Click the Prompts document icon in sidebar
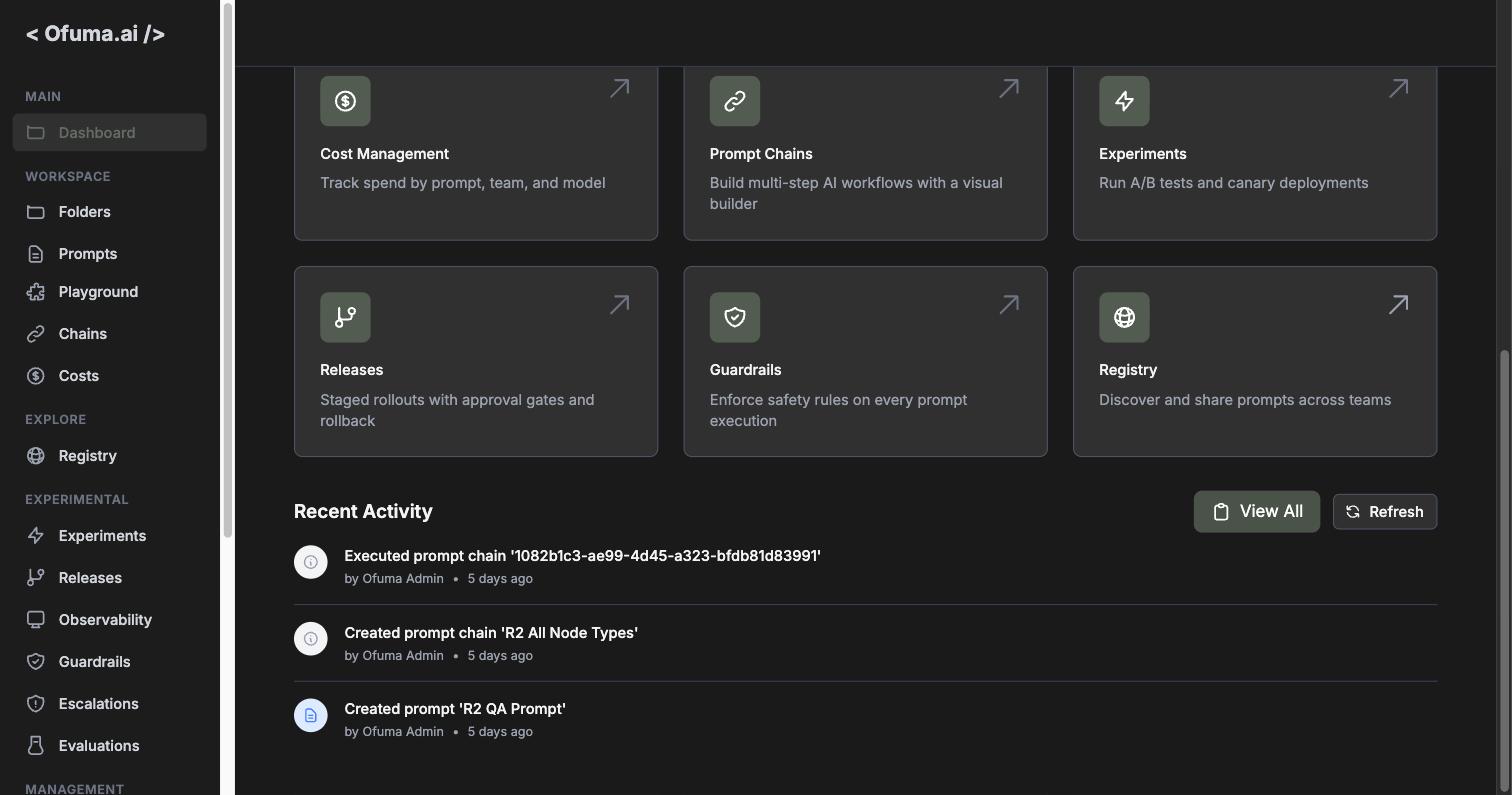 36,254
